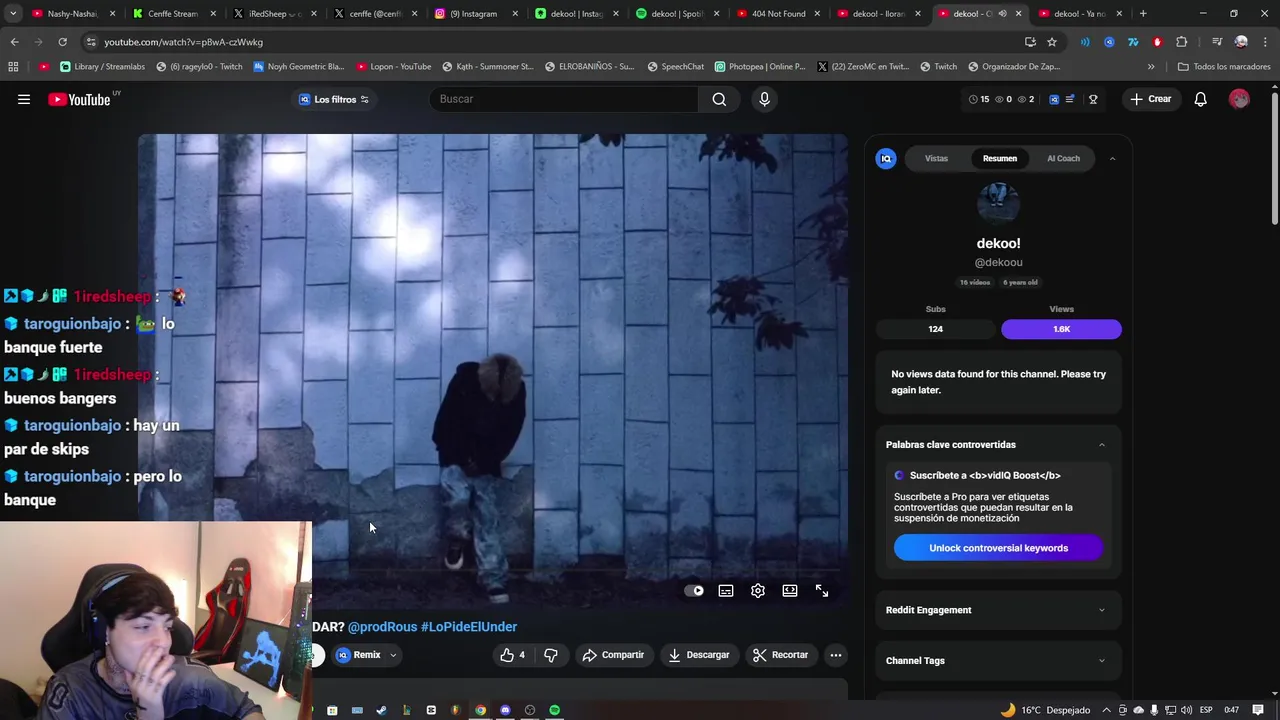Click the search magnifier button
Screen dimensions: 1280x720
(719, 99)
